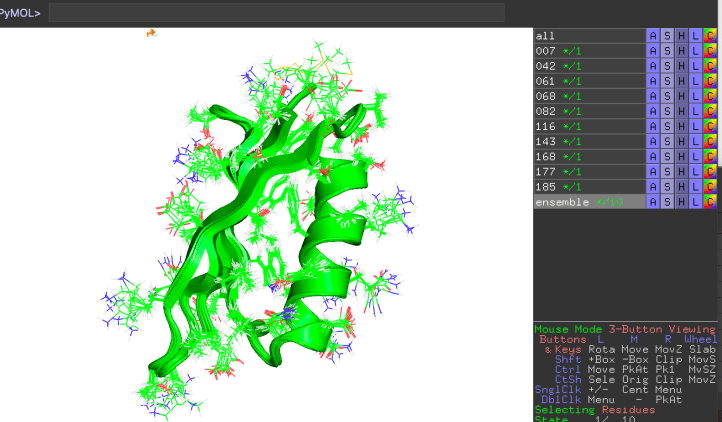The height and width of the screenshot is (422, 722).
Task: Open Hide menu (H) for 042
Action: tap(681, 66)
